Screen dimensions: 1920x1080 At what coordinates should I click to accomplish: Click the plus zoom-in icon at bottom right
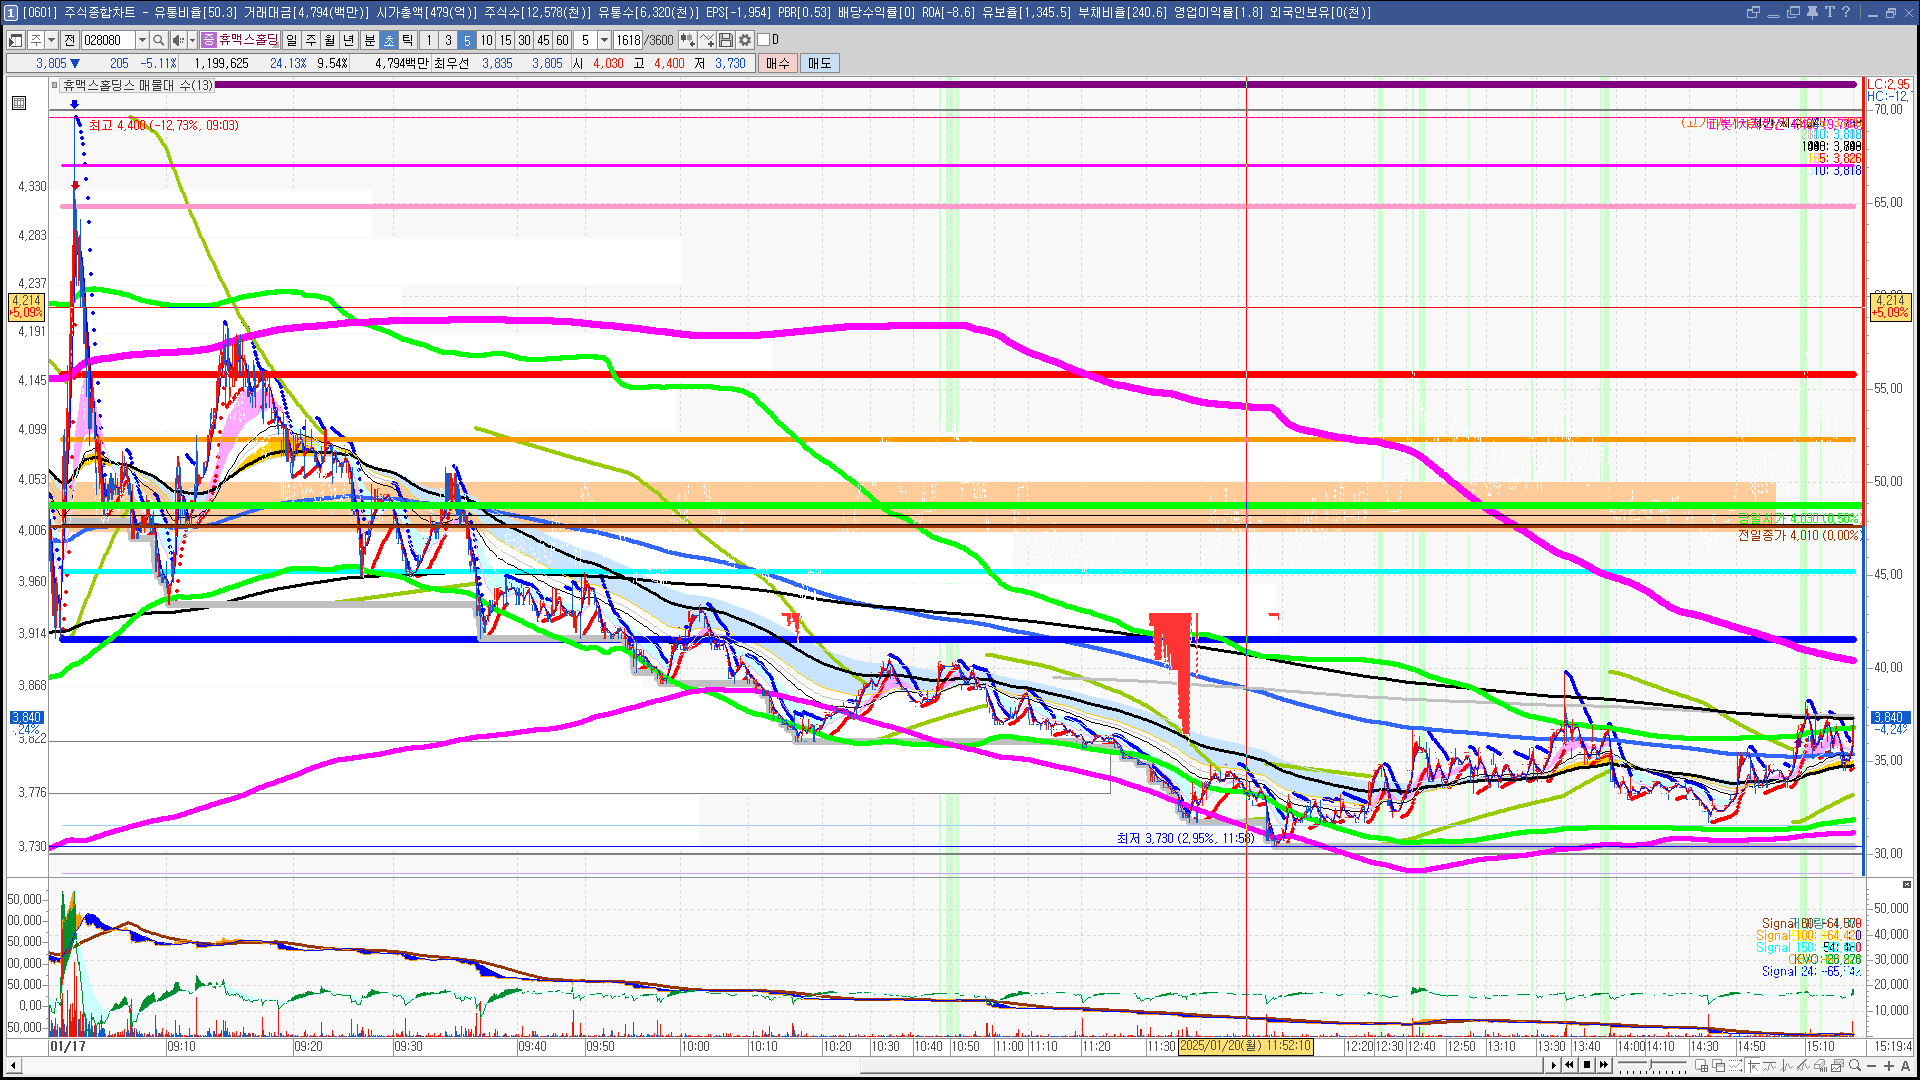coord(1889,1066)
